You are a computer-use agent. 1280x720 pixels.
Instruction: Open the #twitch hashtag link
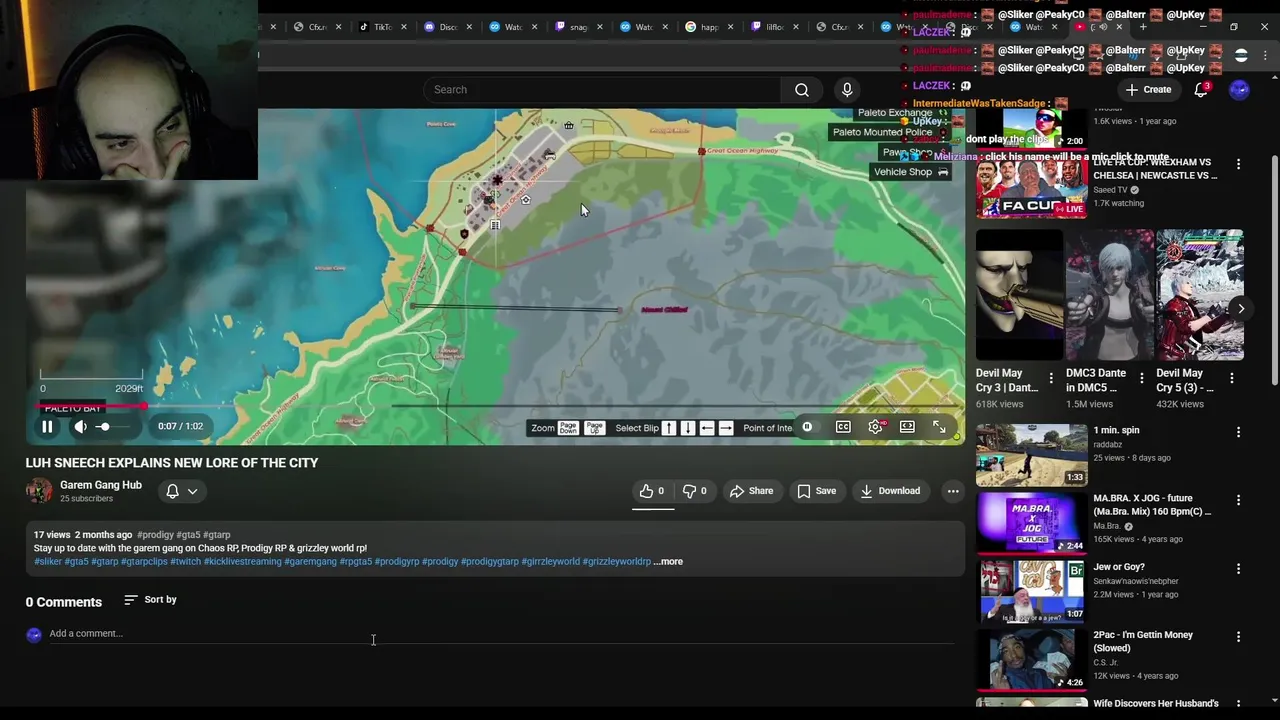(x=185, y=562)
